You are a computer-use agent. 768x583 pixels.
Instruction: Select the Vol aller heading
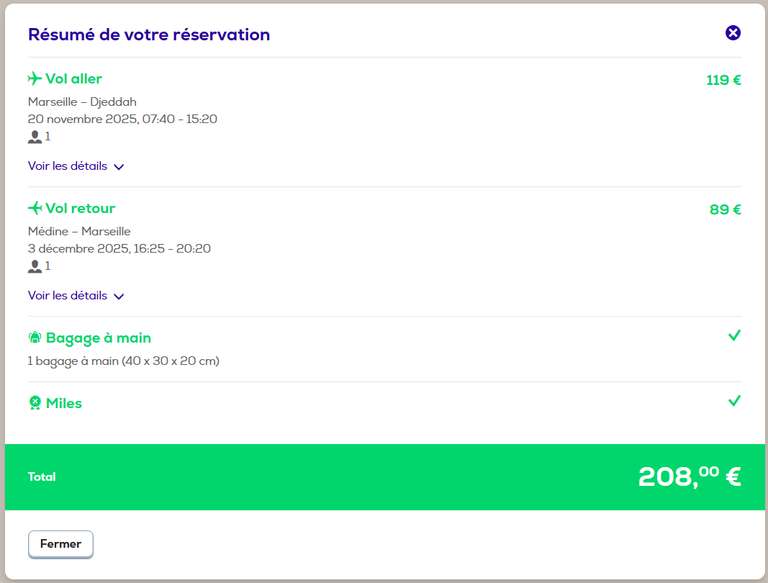pos(73,79)
